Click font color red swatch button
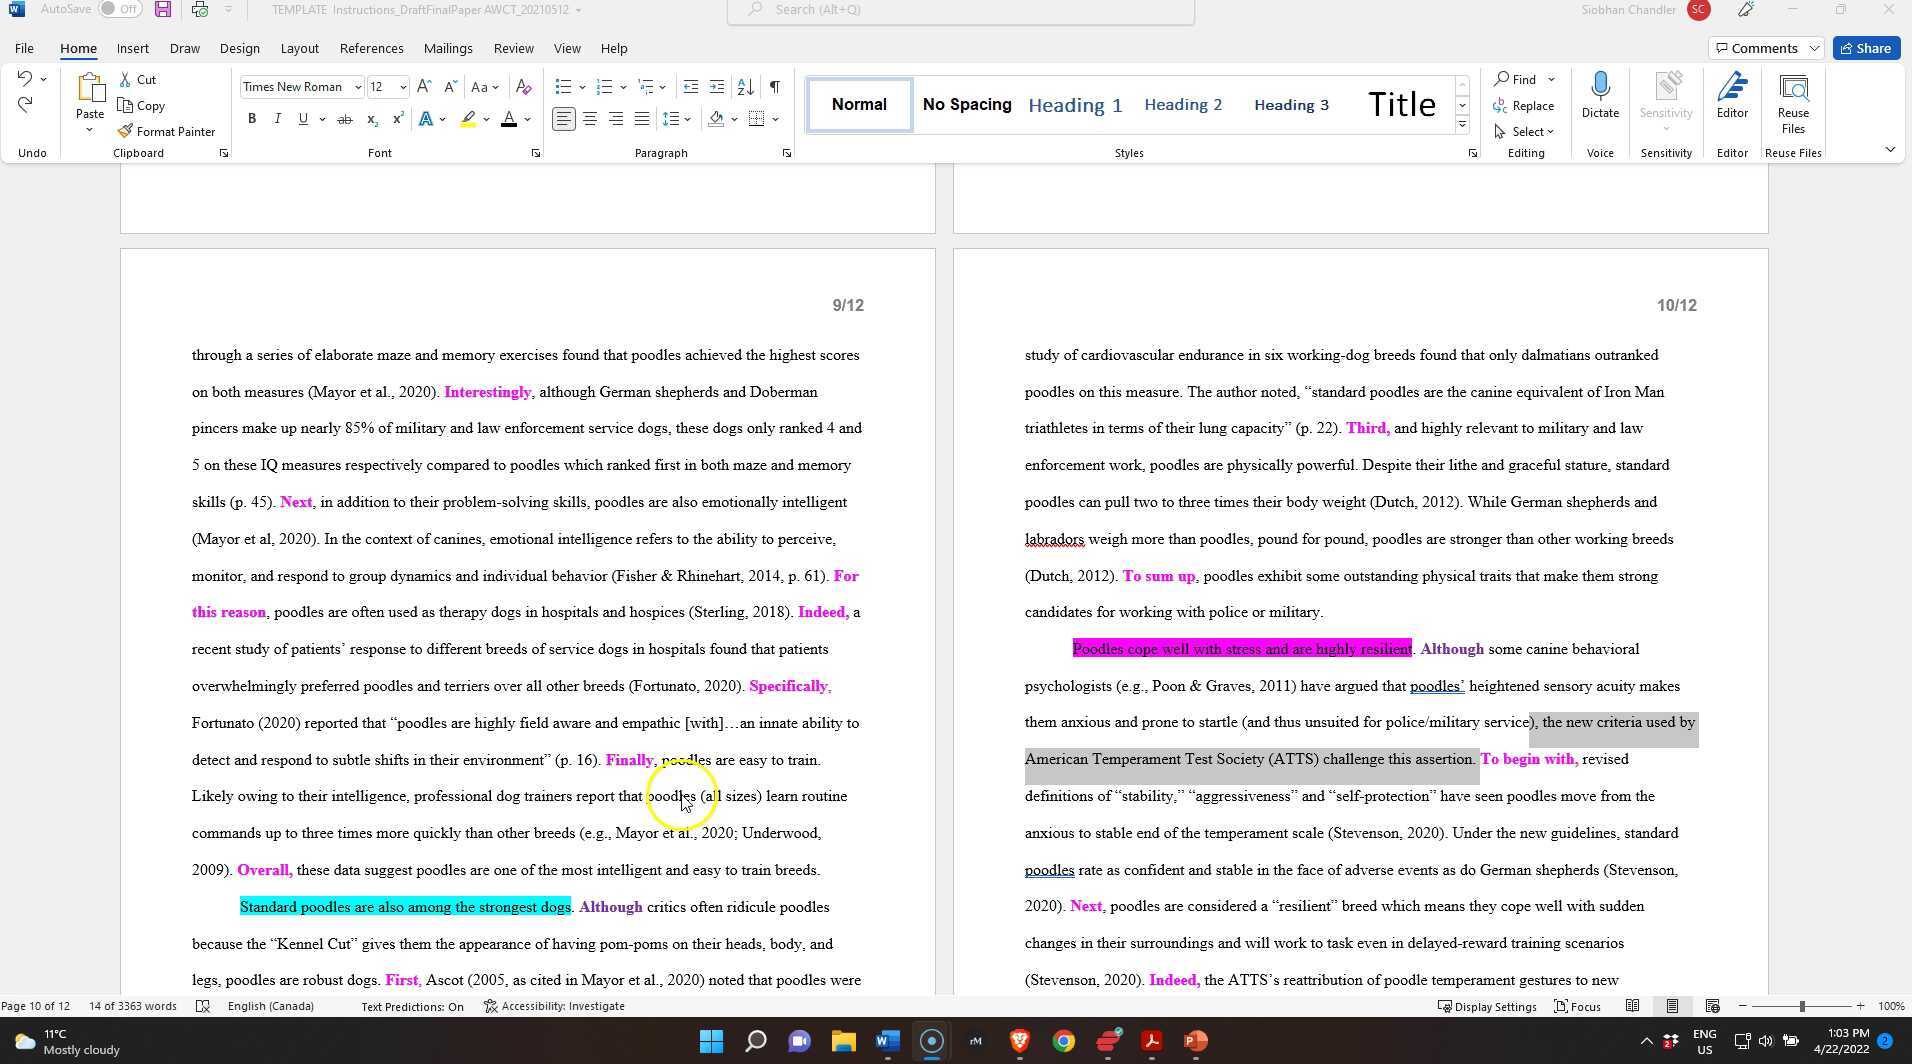 [x=508, y=119]
